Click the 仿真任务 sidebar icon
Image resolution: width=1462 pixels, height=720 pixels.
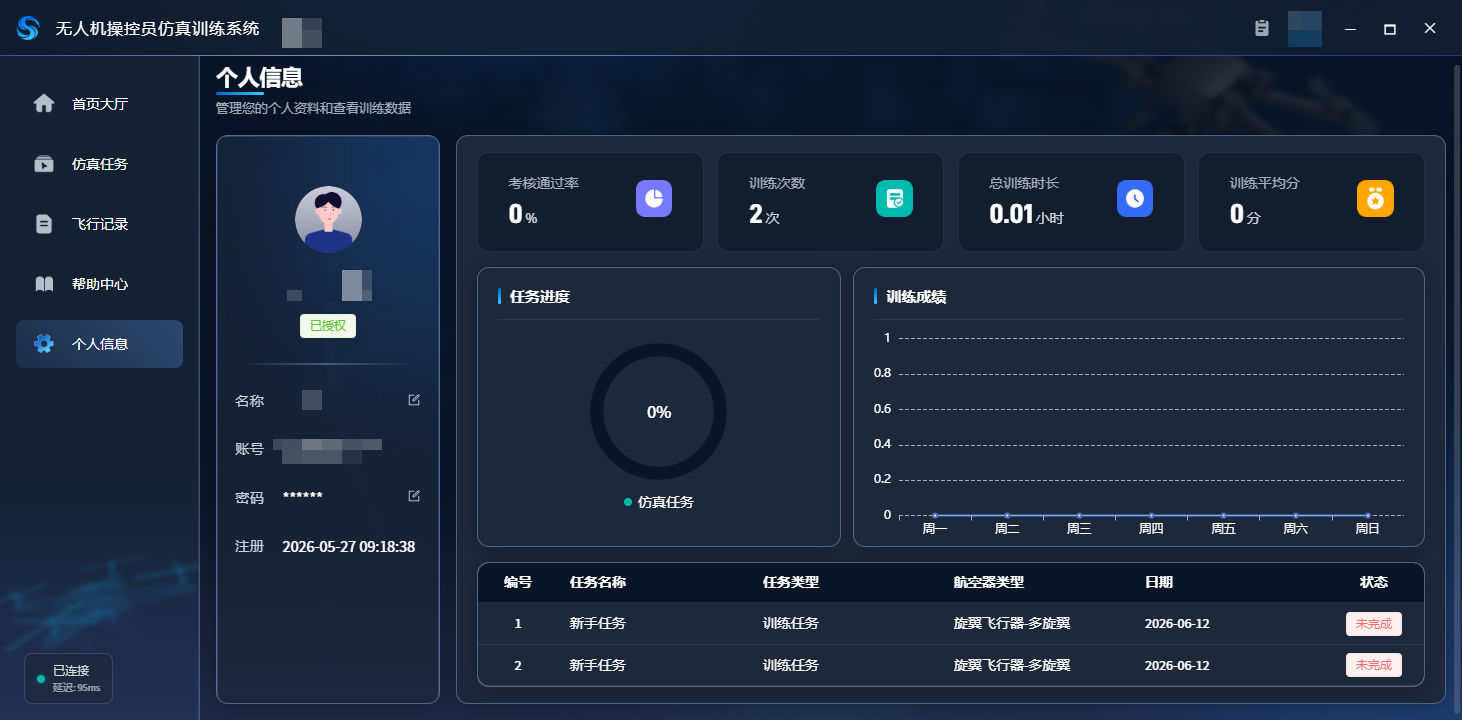tap(44, 163)
